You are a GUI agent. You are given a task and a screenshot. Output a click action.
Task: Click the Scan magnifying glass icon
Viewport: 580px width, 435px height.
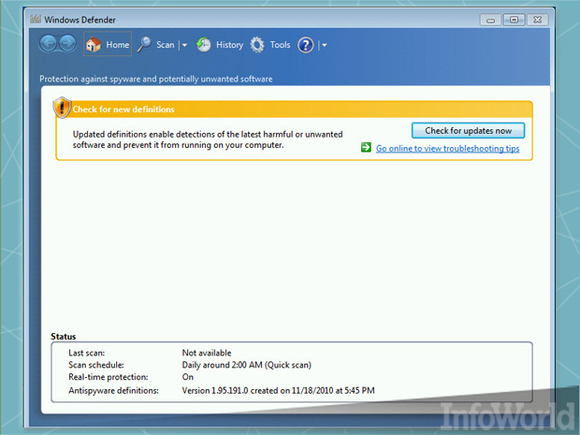click(x=144, y=44)
